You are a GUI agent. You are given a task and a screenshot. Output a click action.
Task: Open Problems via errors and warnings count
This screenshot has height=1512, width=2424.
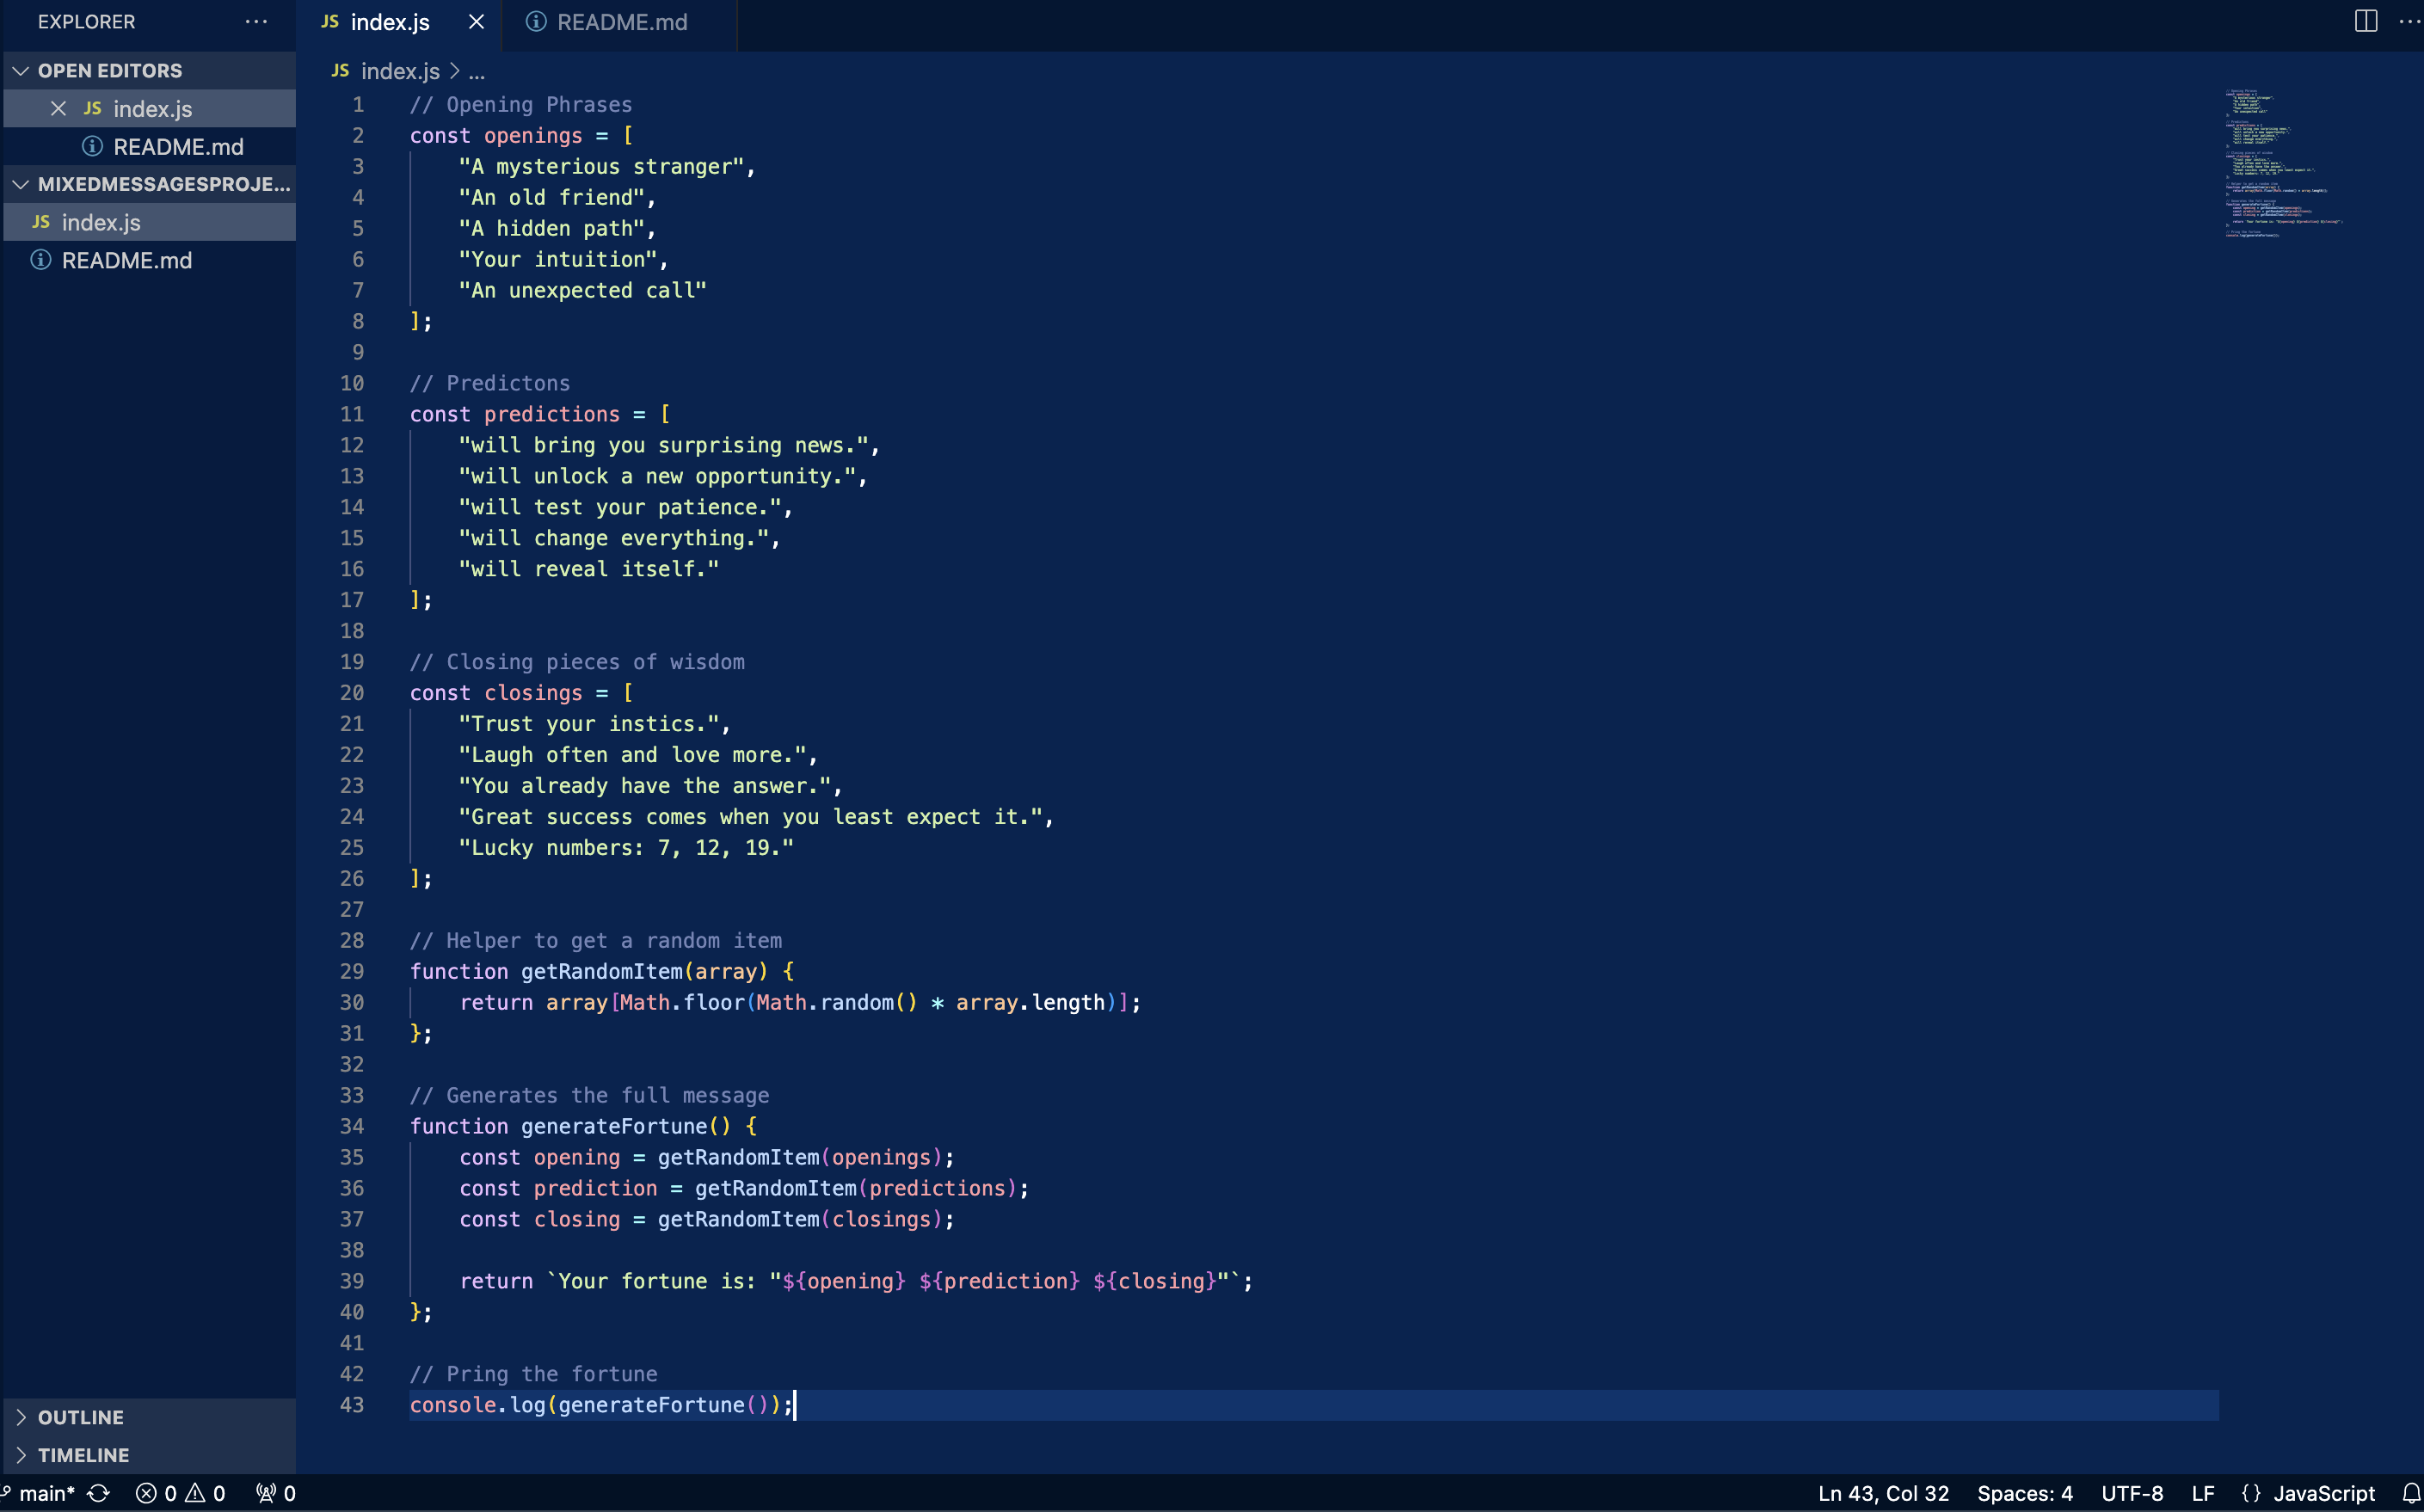(181, 1493)
